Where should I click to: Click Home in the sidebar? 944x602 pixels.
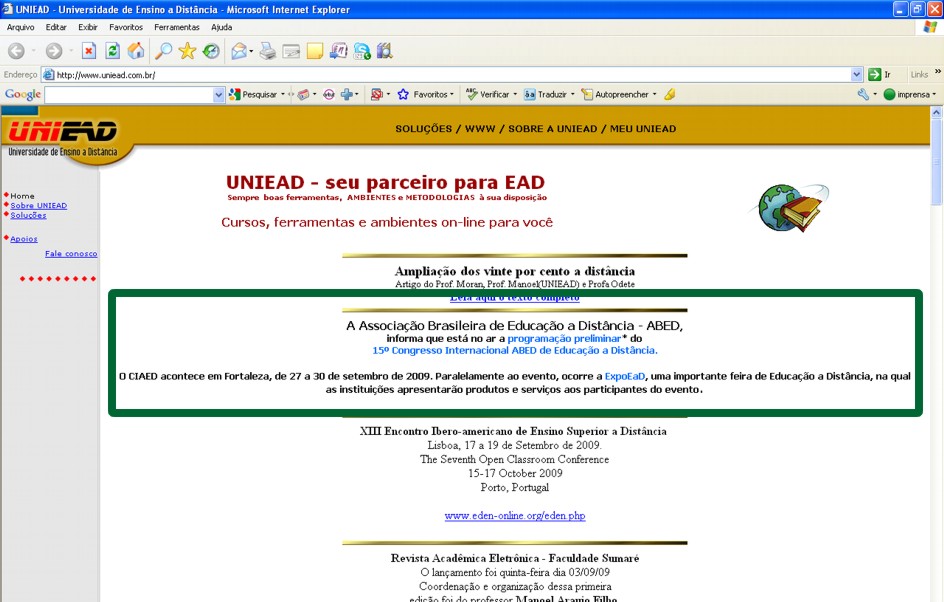coord(22,196)
